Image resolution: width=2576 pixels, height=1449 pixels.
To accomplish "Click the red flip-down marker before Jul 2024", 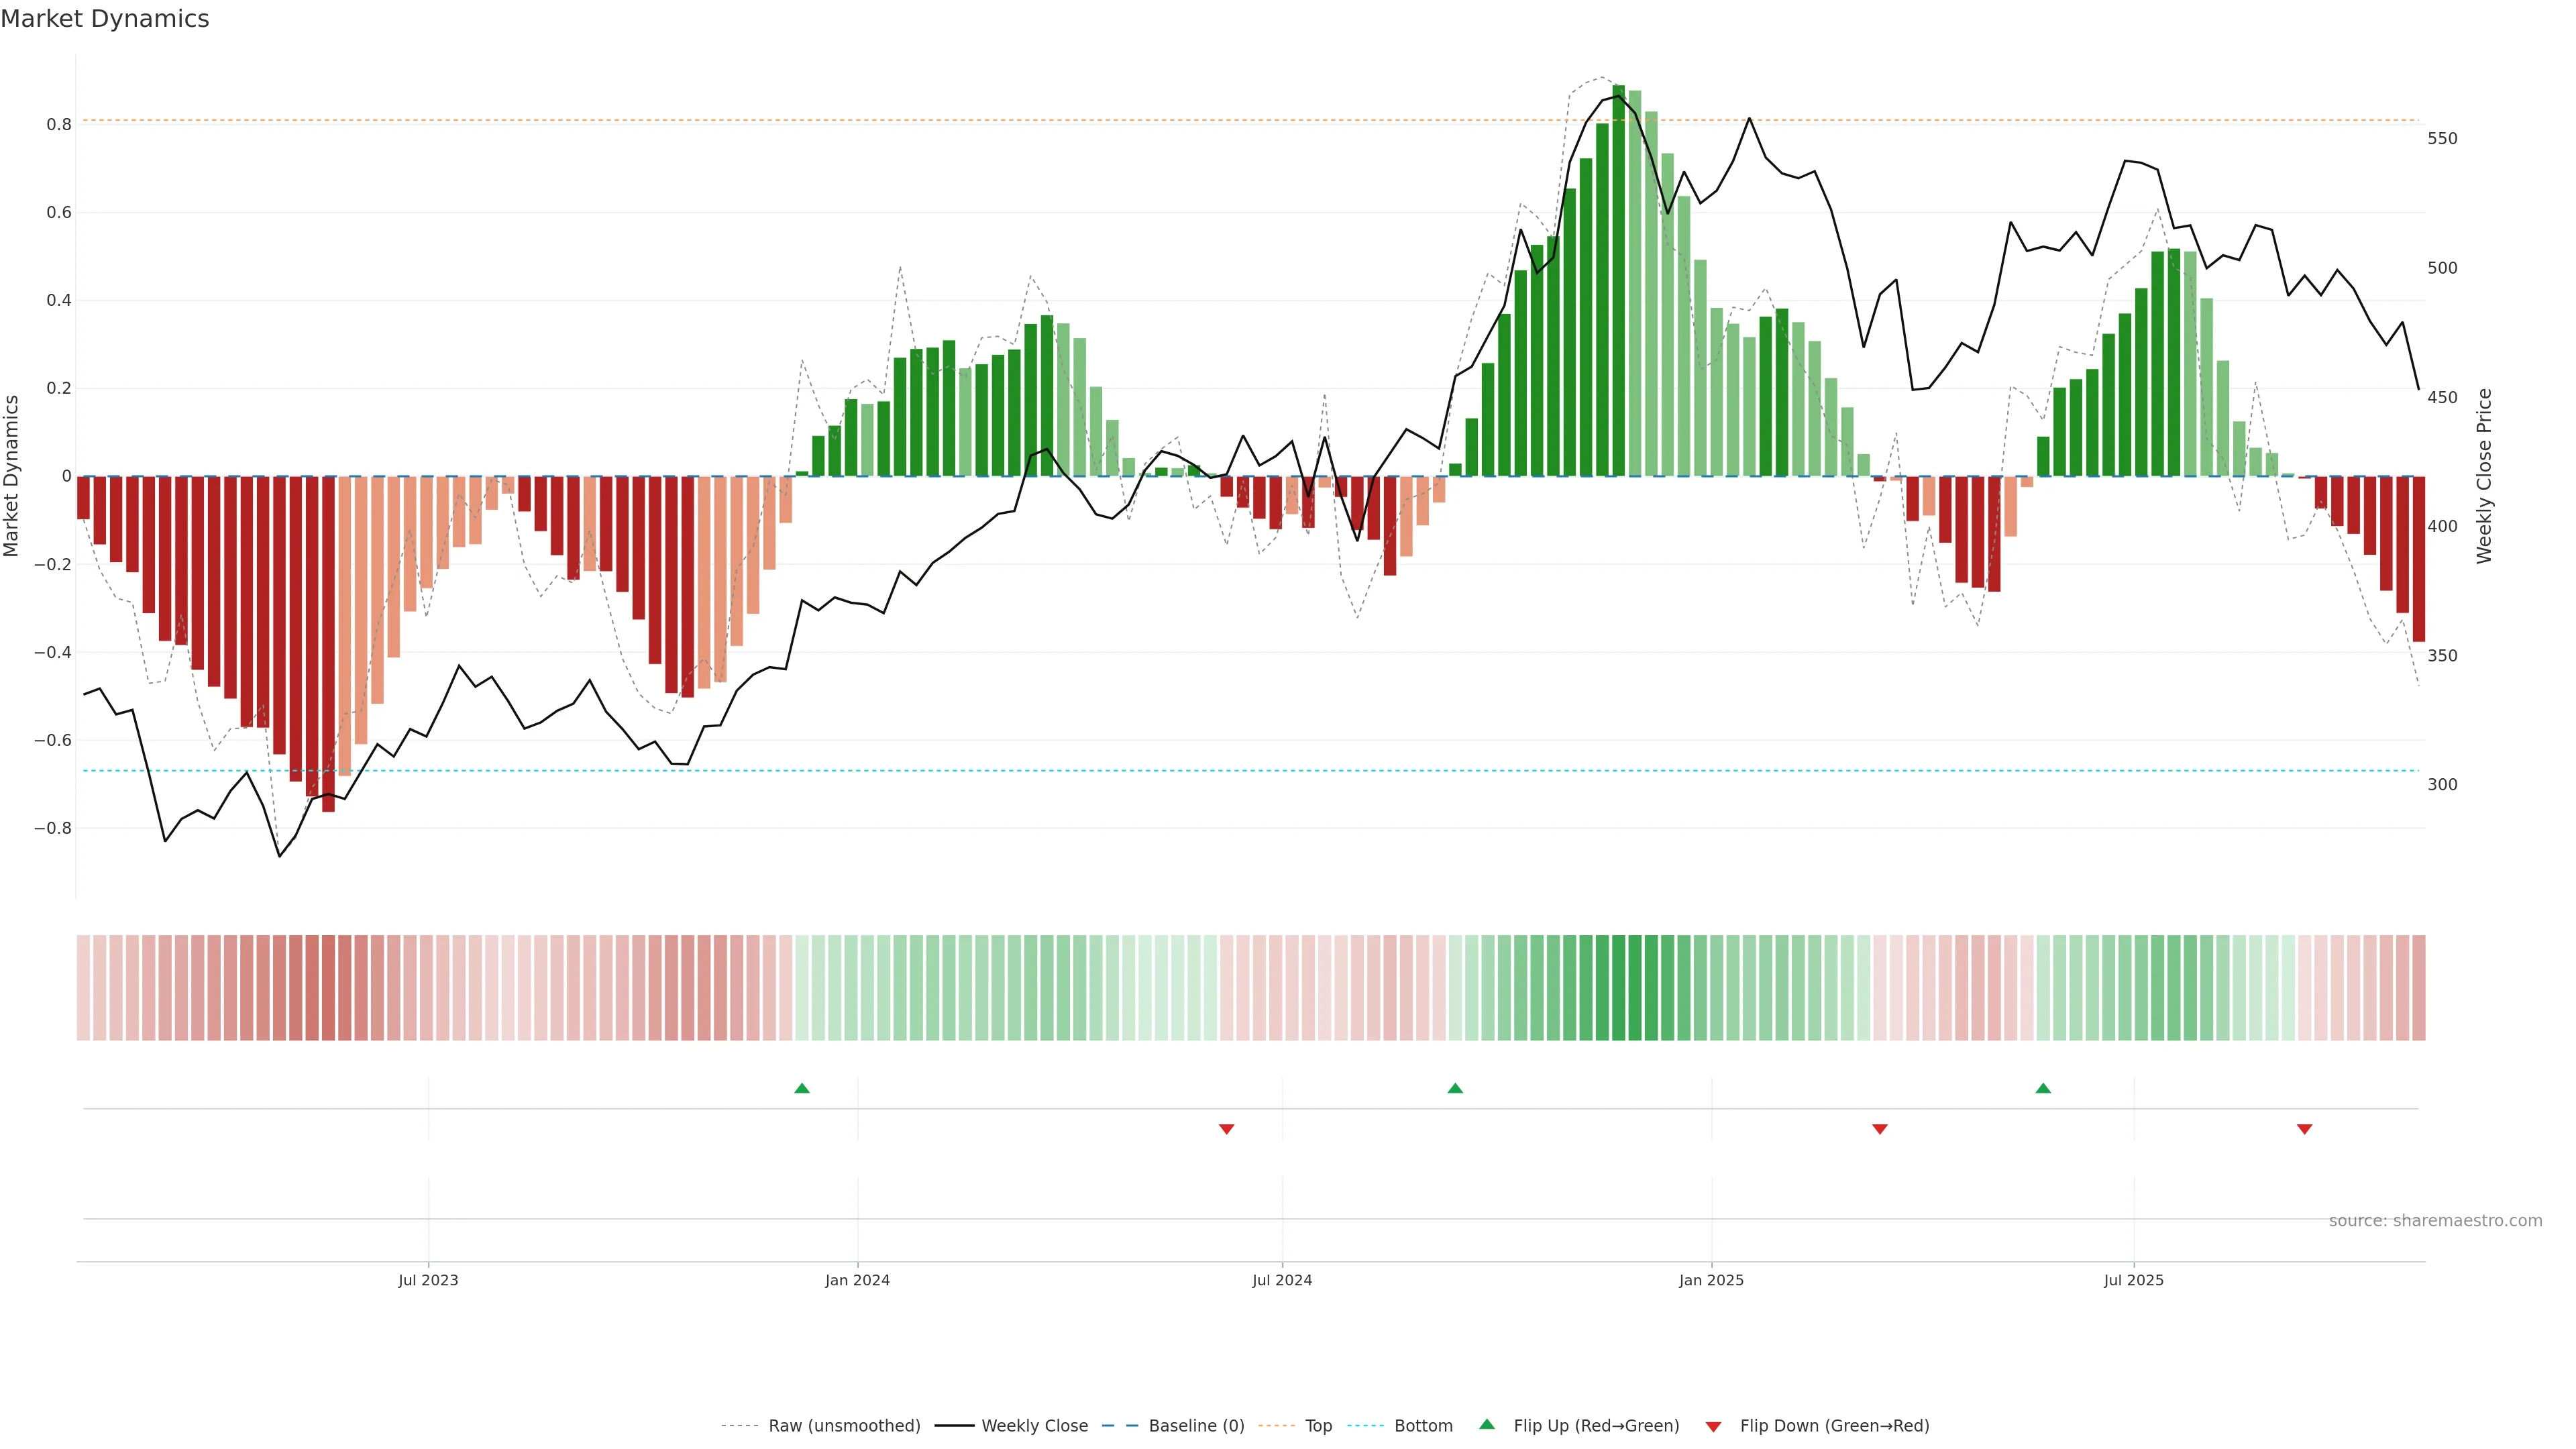I will tap(1227, 1129).
